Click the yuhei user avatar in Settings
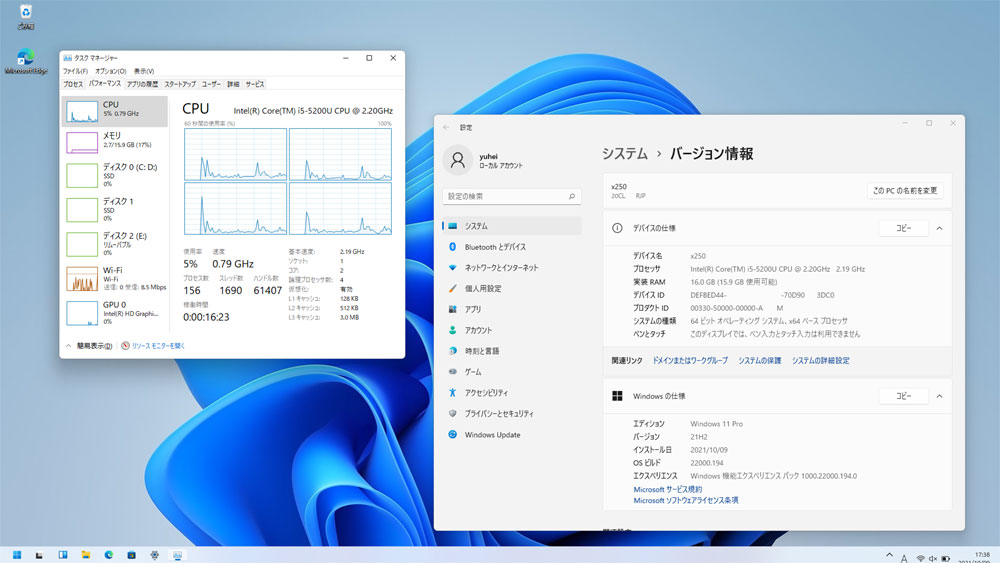The image size is (1000, 563). coord(457,160)
